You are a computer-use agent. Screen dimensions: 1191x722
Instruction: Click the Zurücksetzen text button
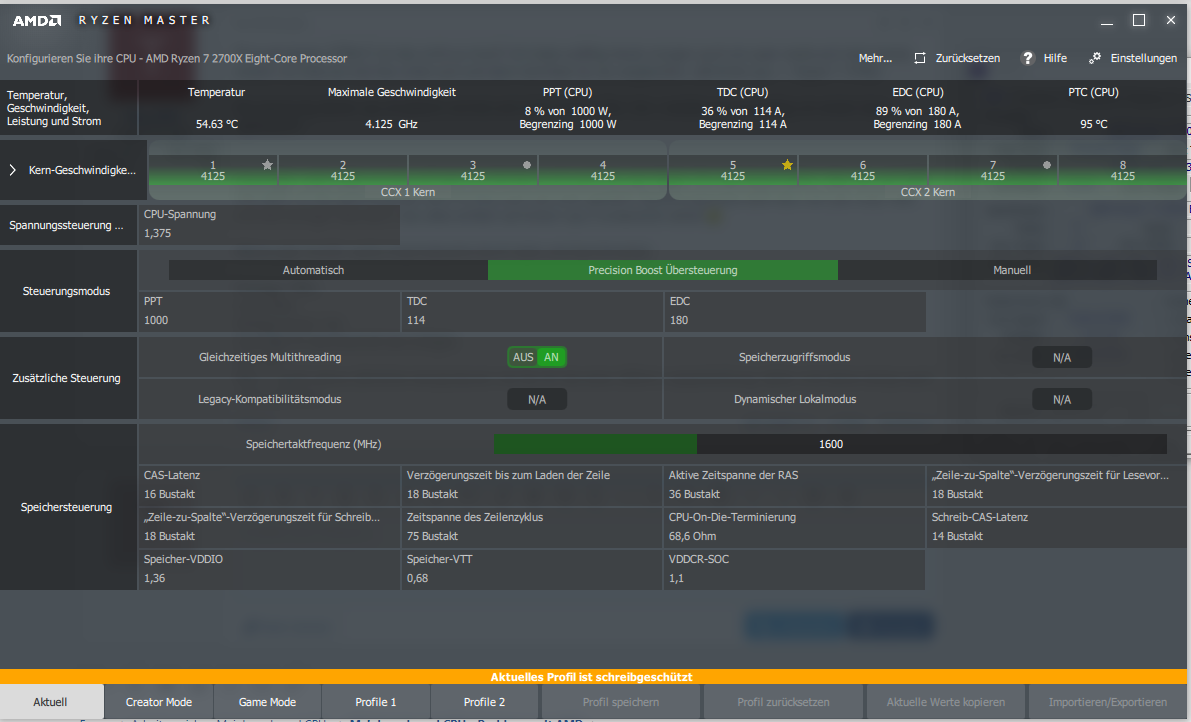click(968, 58)
